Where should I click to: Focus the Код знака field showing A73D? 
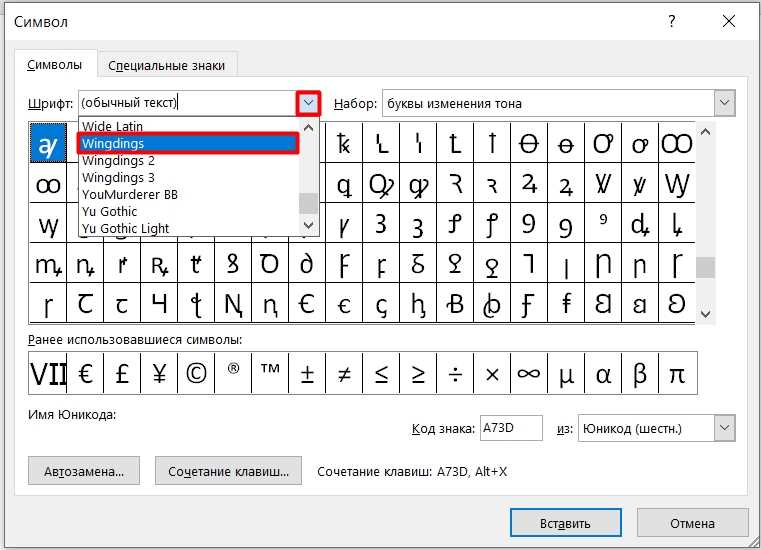pyautogui.click(x=511, y=428)
